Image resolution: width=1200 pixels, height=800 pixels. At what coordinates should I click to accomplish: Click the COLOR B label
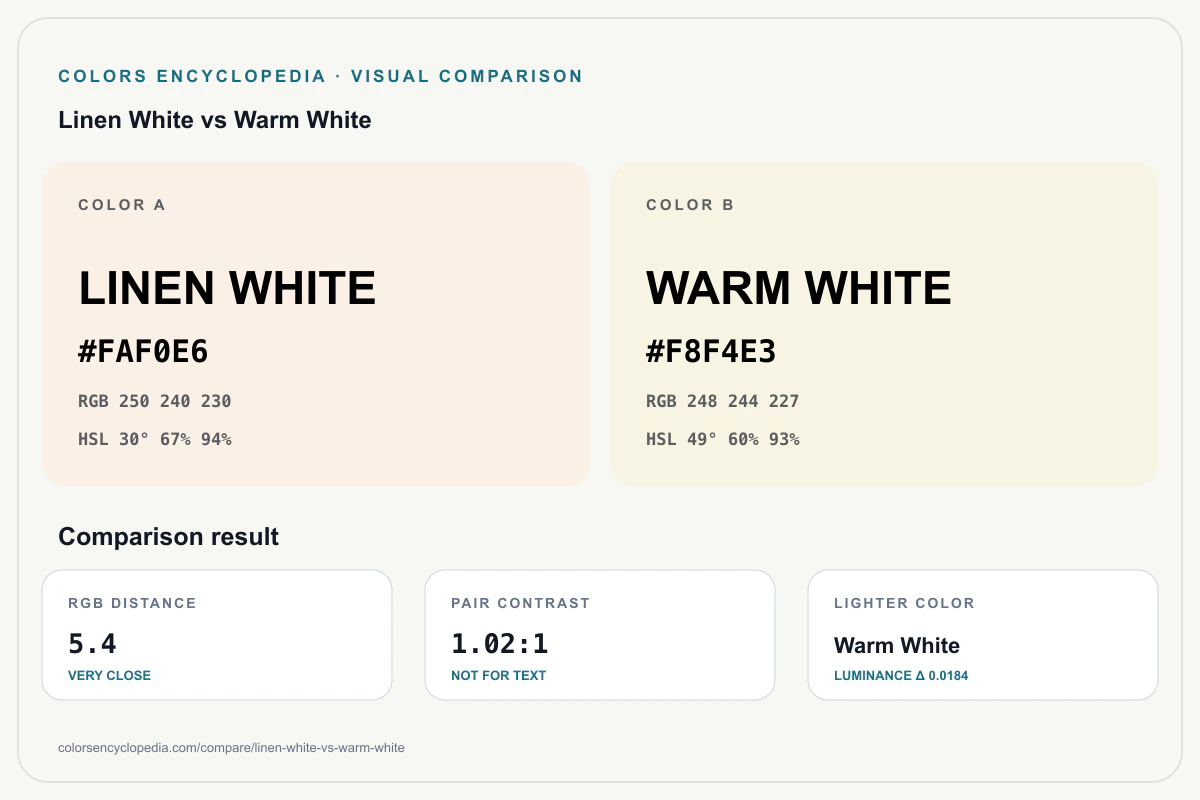[x=690, y=205]
